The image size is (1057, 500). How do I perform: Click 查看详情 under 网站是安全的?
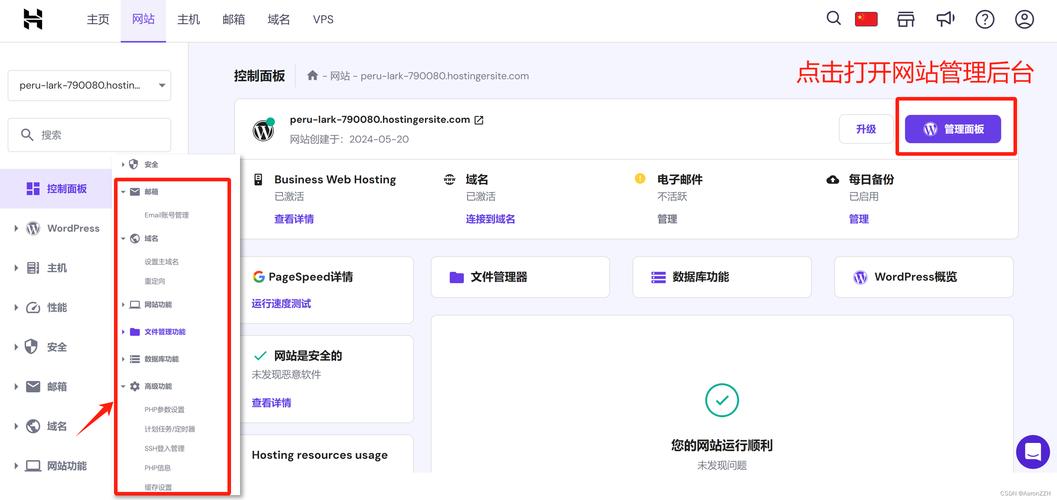point(272,403)
